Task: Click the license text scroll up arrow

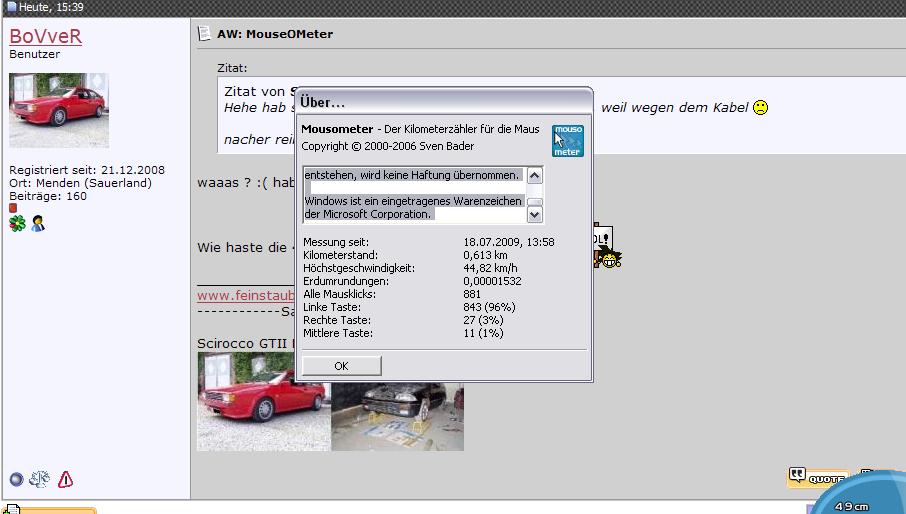Action: pyautogui.click(x=534, y=176)
